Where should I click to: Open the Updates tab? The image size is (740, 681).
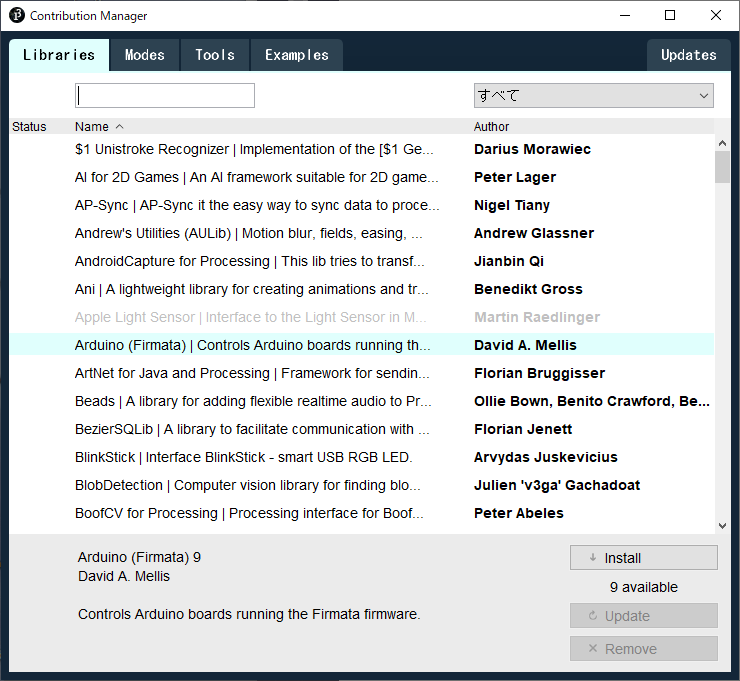[x=688, y=55]
